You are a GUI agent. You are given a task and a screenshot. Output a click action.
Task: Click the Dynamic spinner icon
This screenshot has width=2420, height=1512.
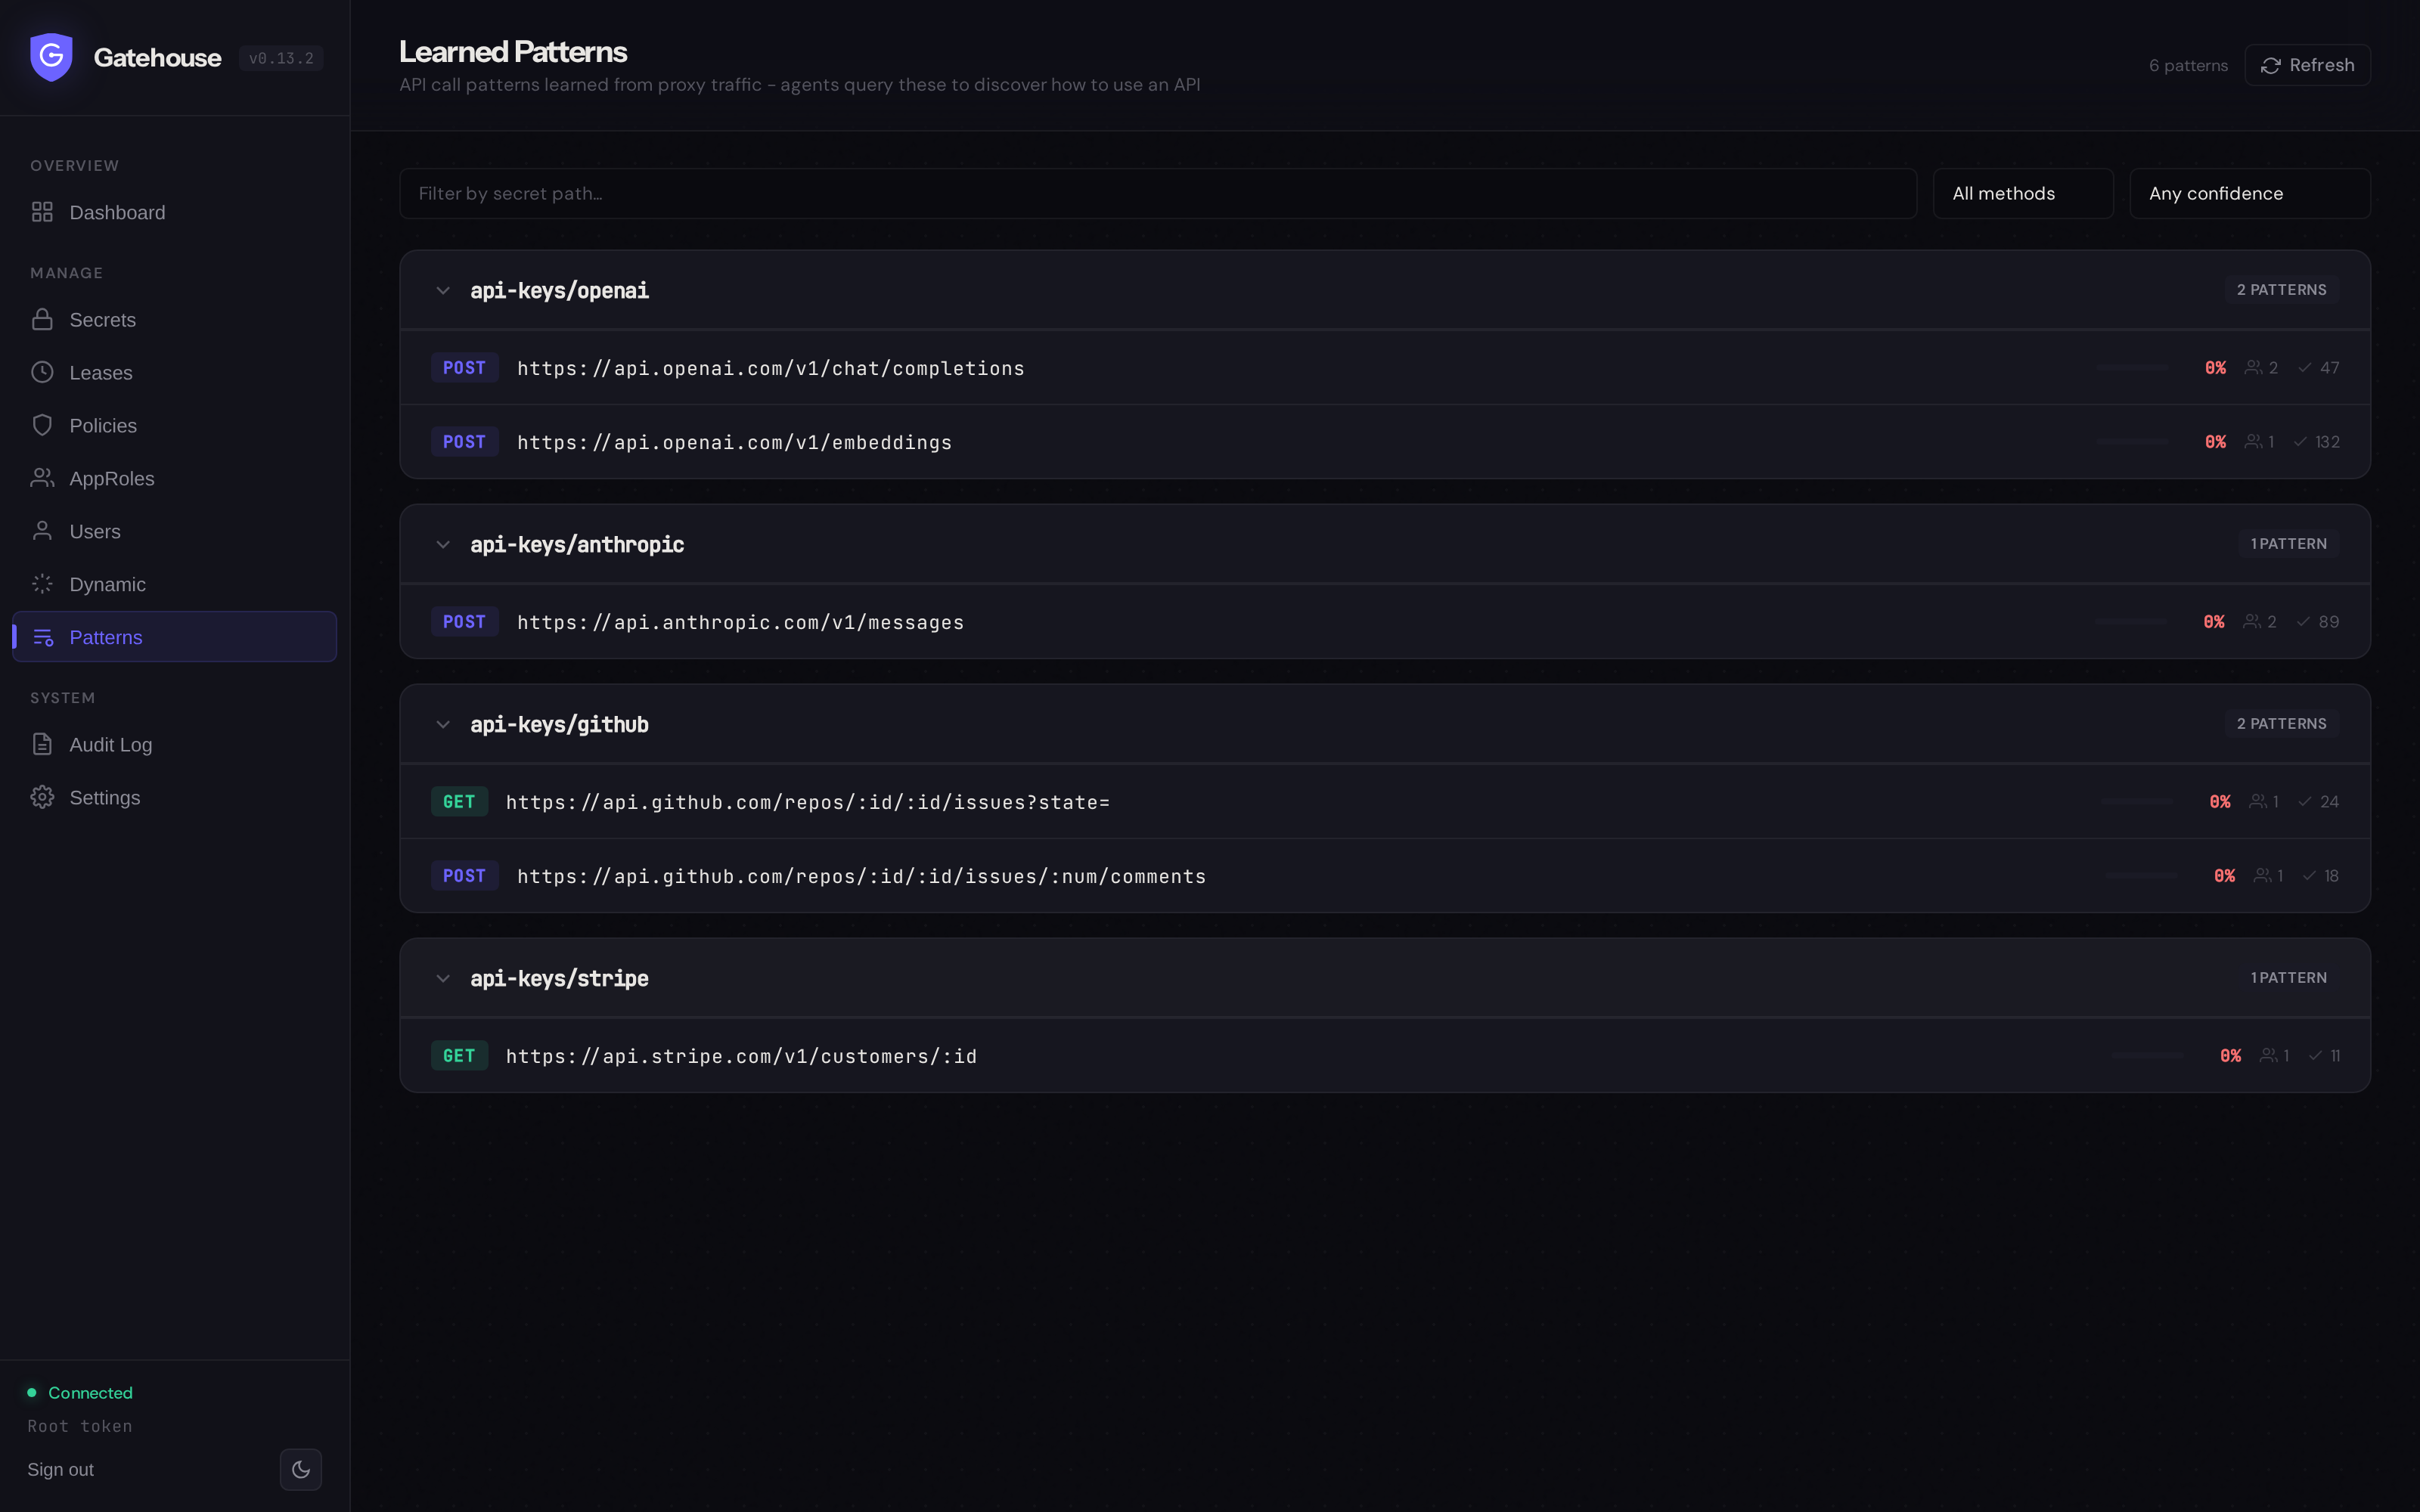pyautogui.click(x=42, y=584)
